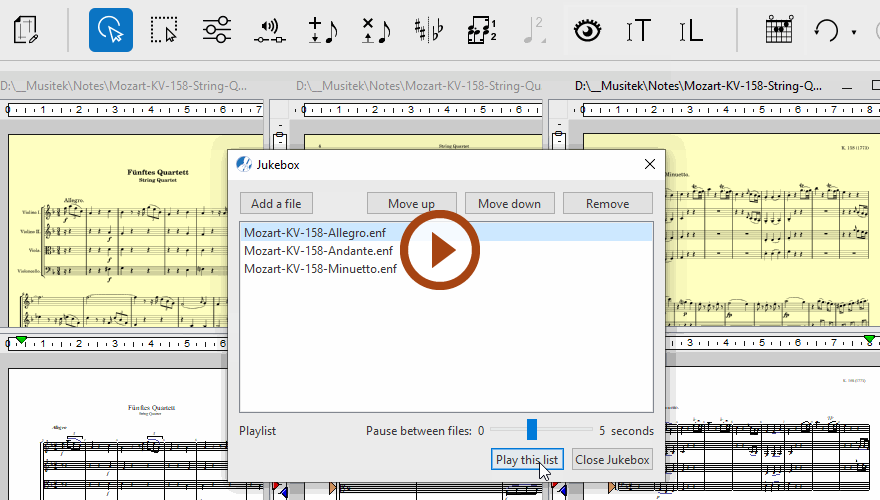Select the text insertion T tool
The width and height of the screenshot is (880, 500).
click(639, 30)
